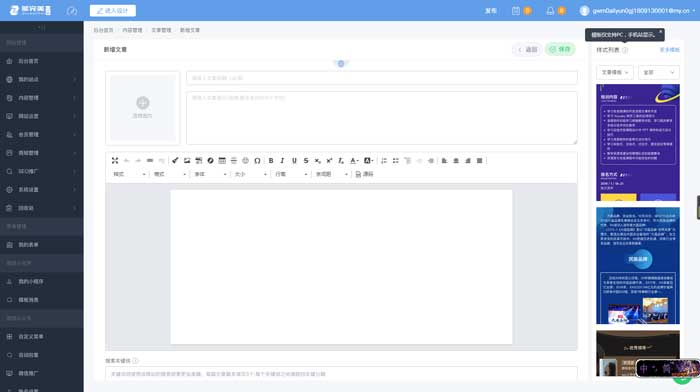Screen dimensions: 700x392
Task: Click the select image upload placeholder
Action: point(142,108)
